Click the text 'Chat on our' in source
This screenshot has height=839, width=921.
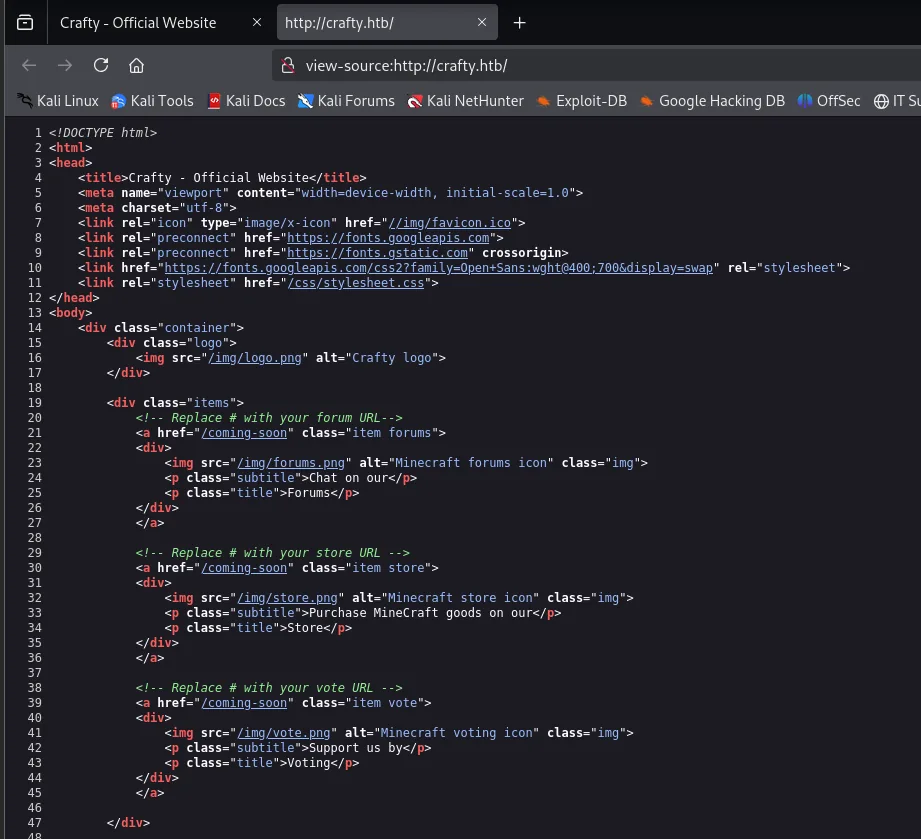[348, 478]
